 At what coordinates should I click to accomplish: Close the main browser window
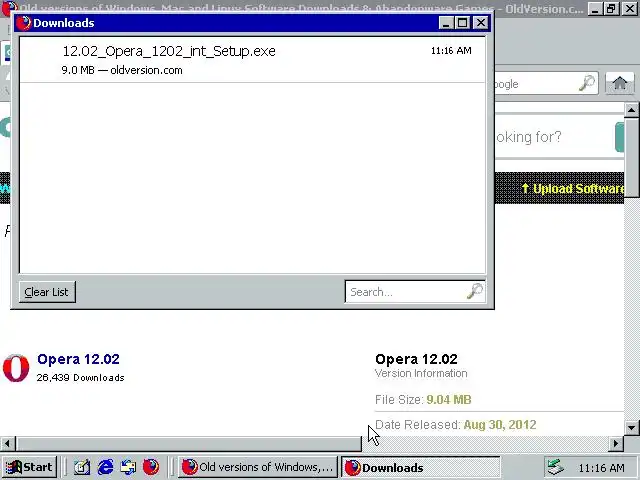tap(630, 9)
